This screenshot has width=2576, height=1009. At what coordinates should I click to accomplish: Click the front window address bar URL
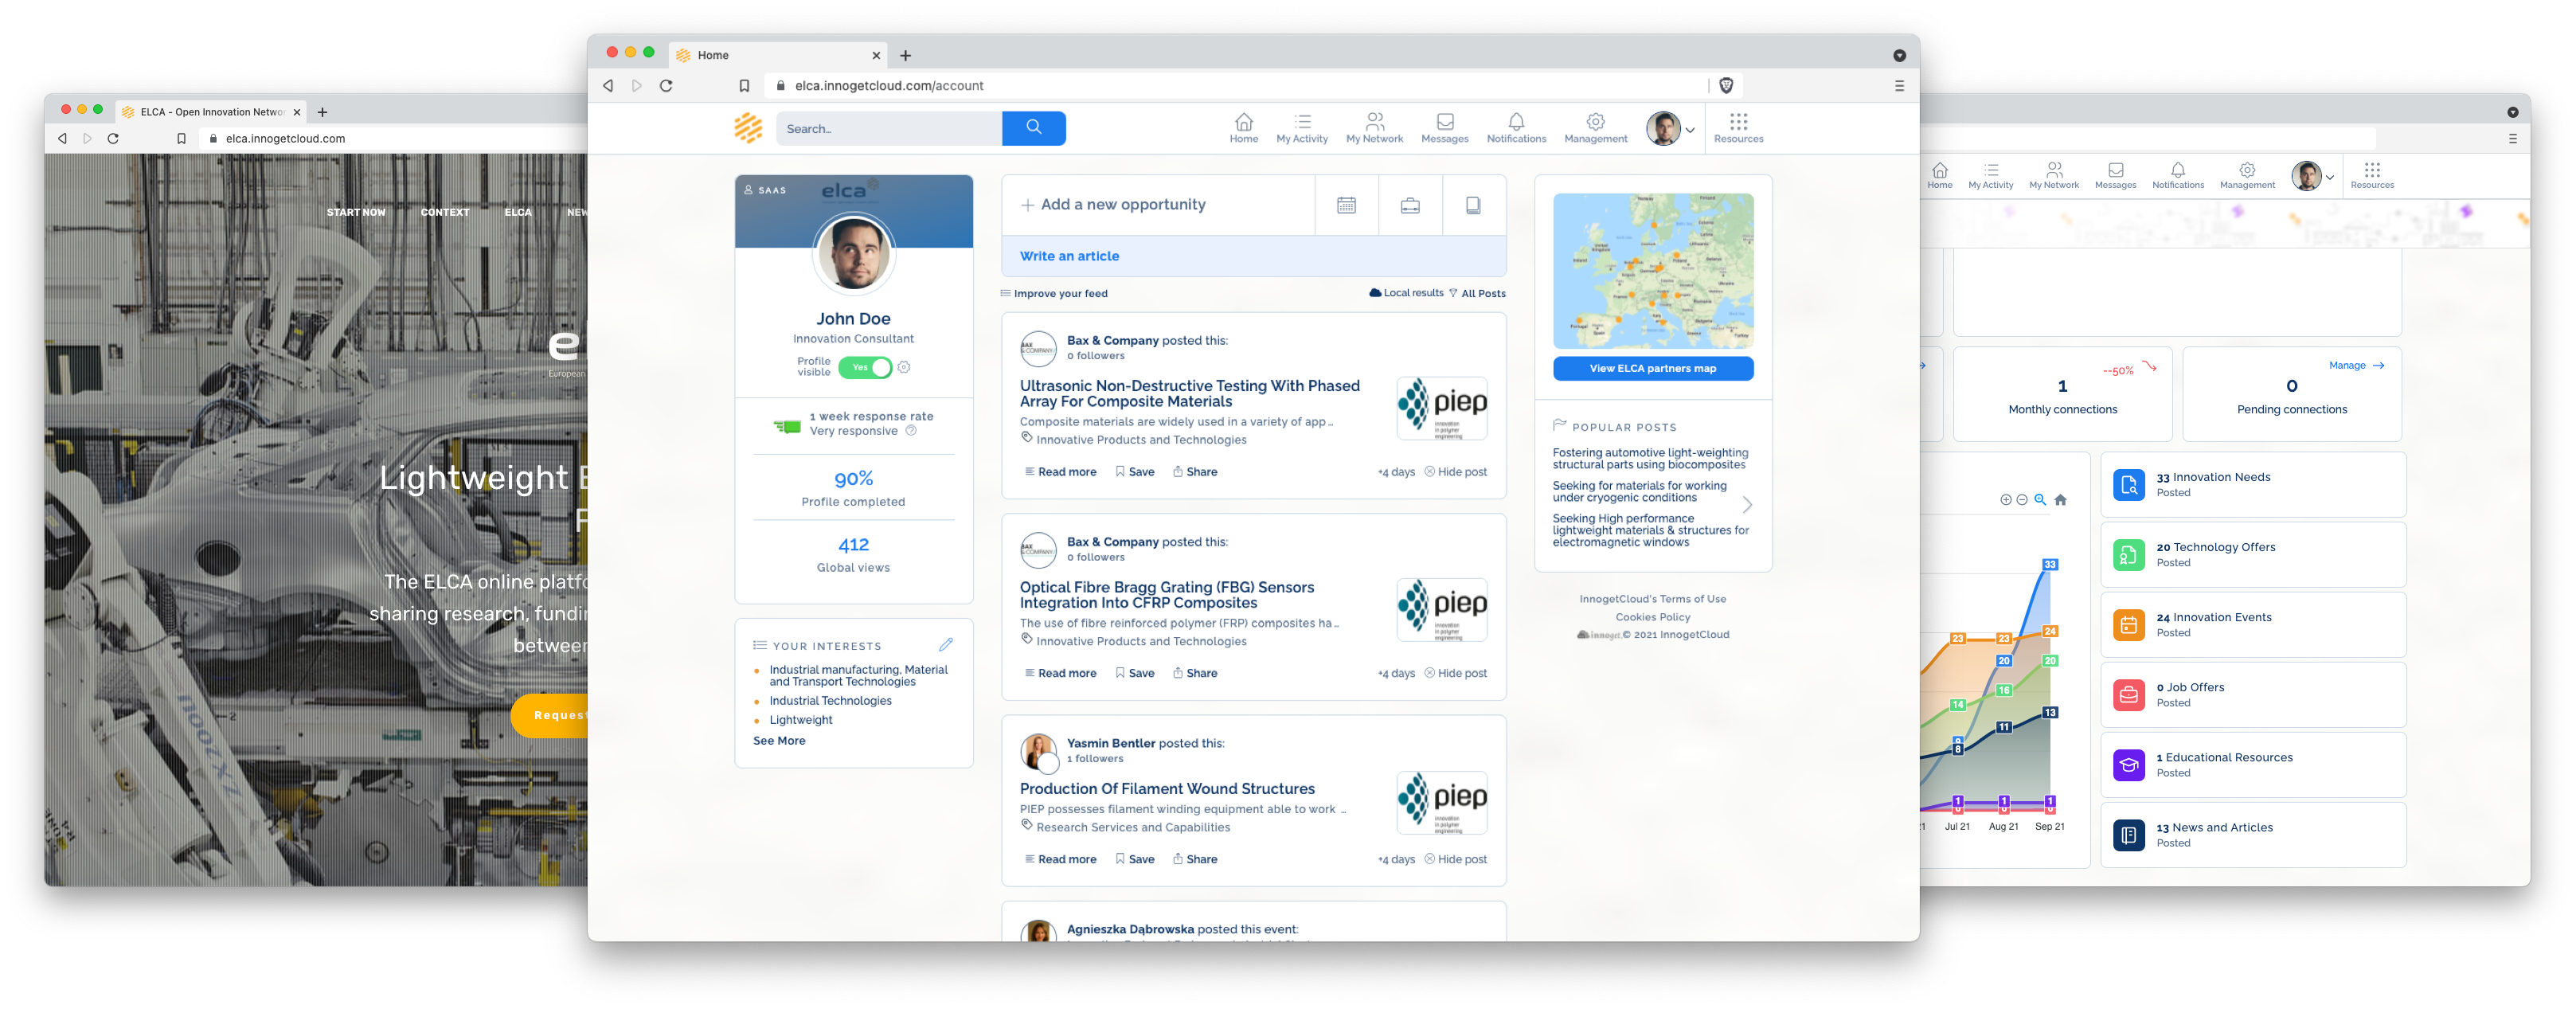(x=889, y=86)
